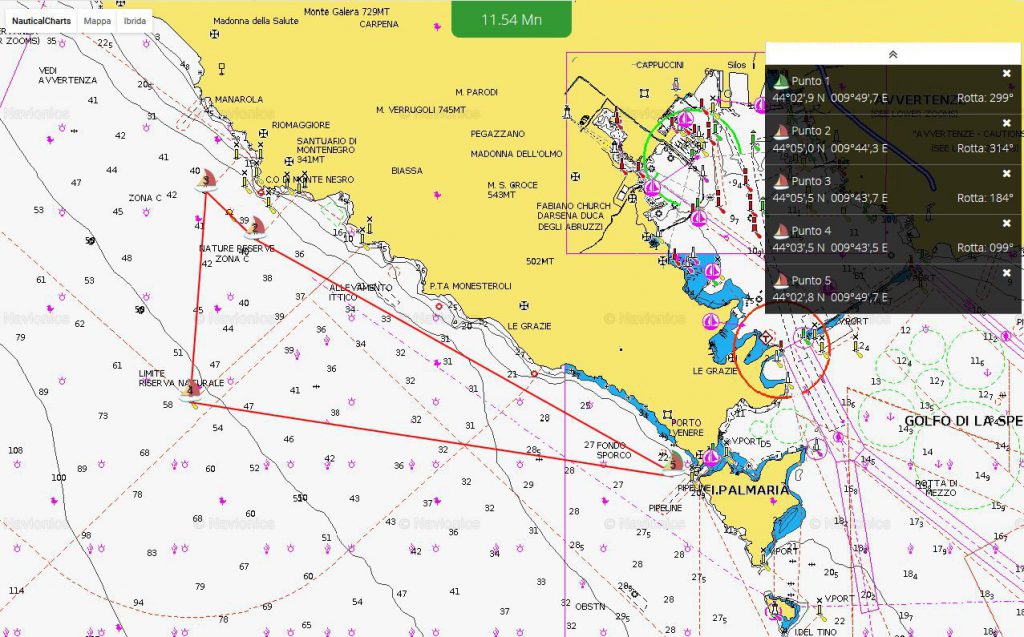Click the magenta marina icon inside green circle
This screenshot has height=637, width=1024.
(685, 120)
